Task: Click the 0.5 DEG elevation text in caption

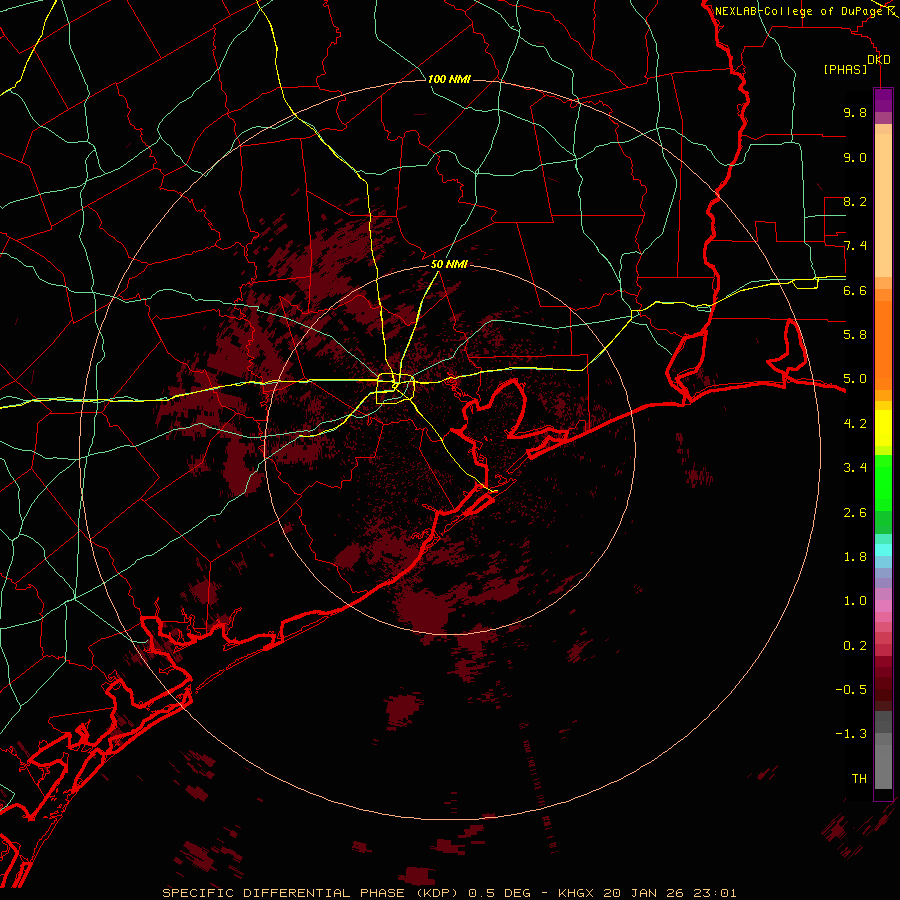Action: pos(499,893)
